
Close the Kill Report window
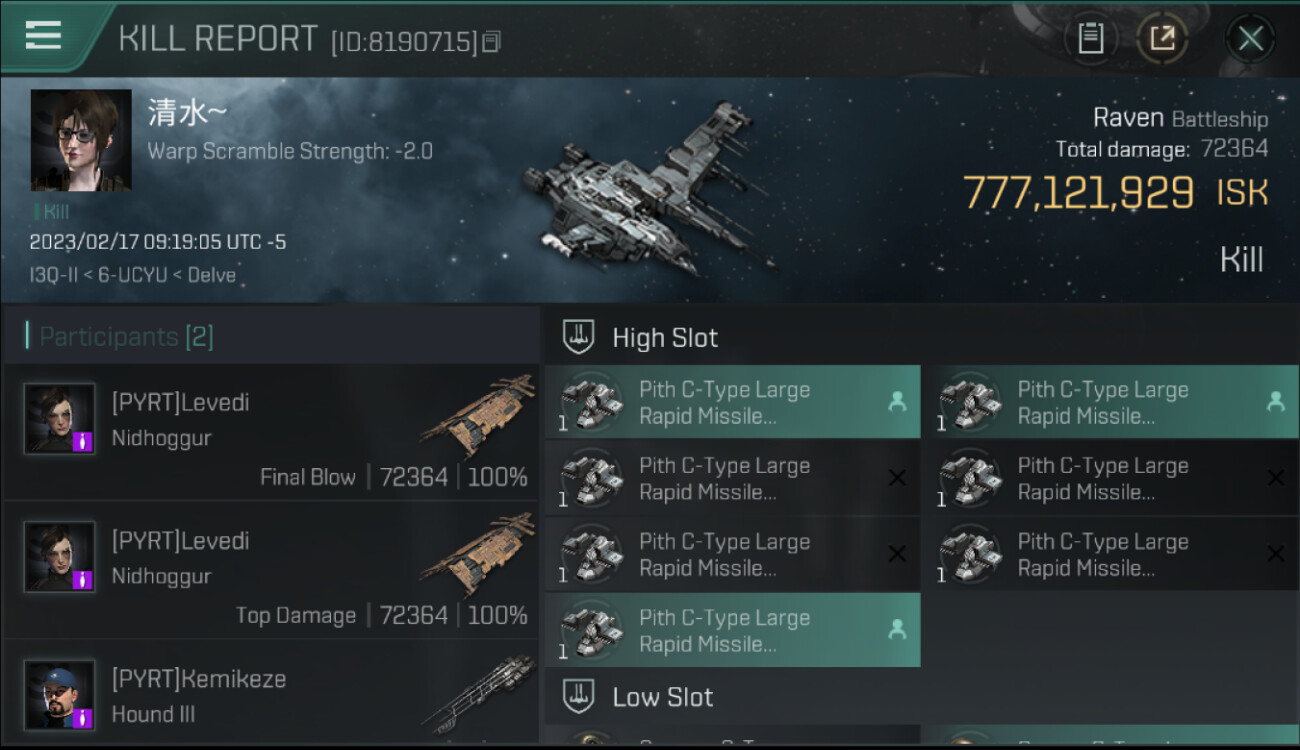tap(1250, 39)
